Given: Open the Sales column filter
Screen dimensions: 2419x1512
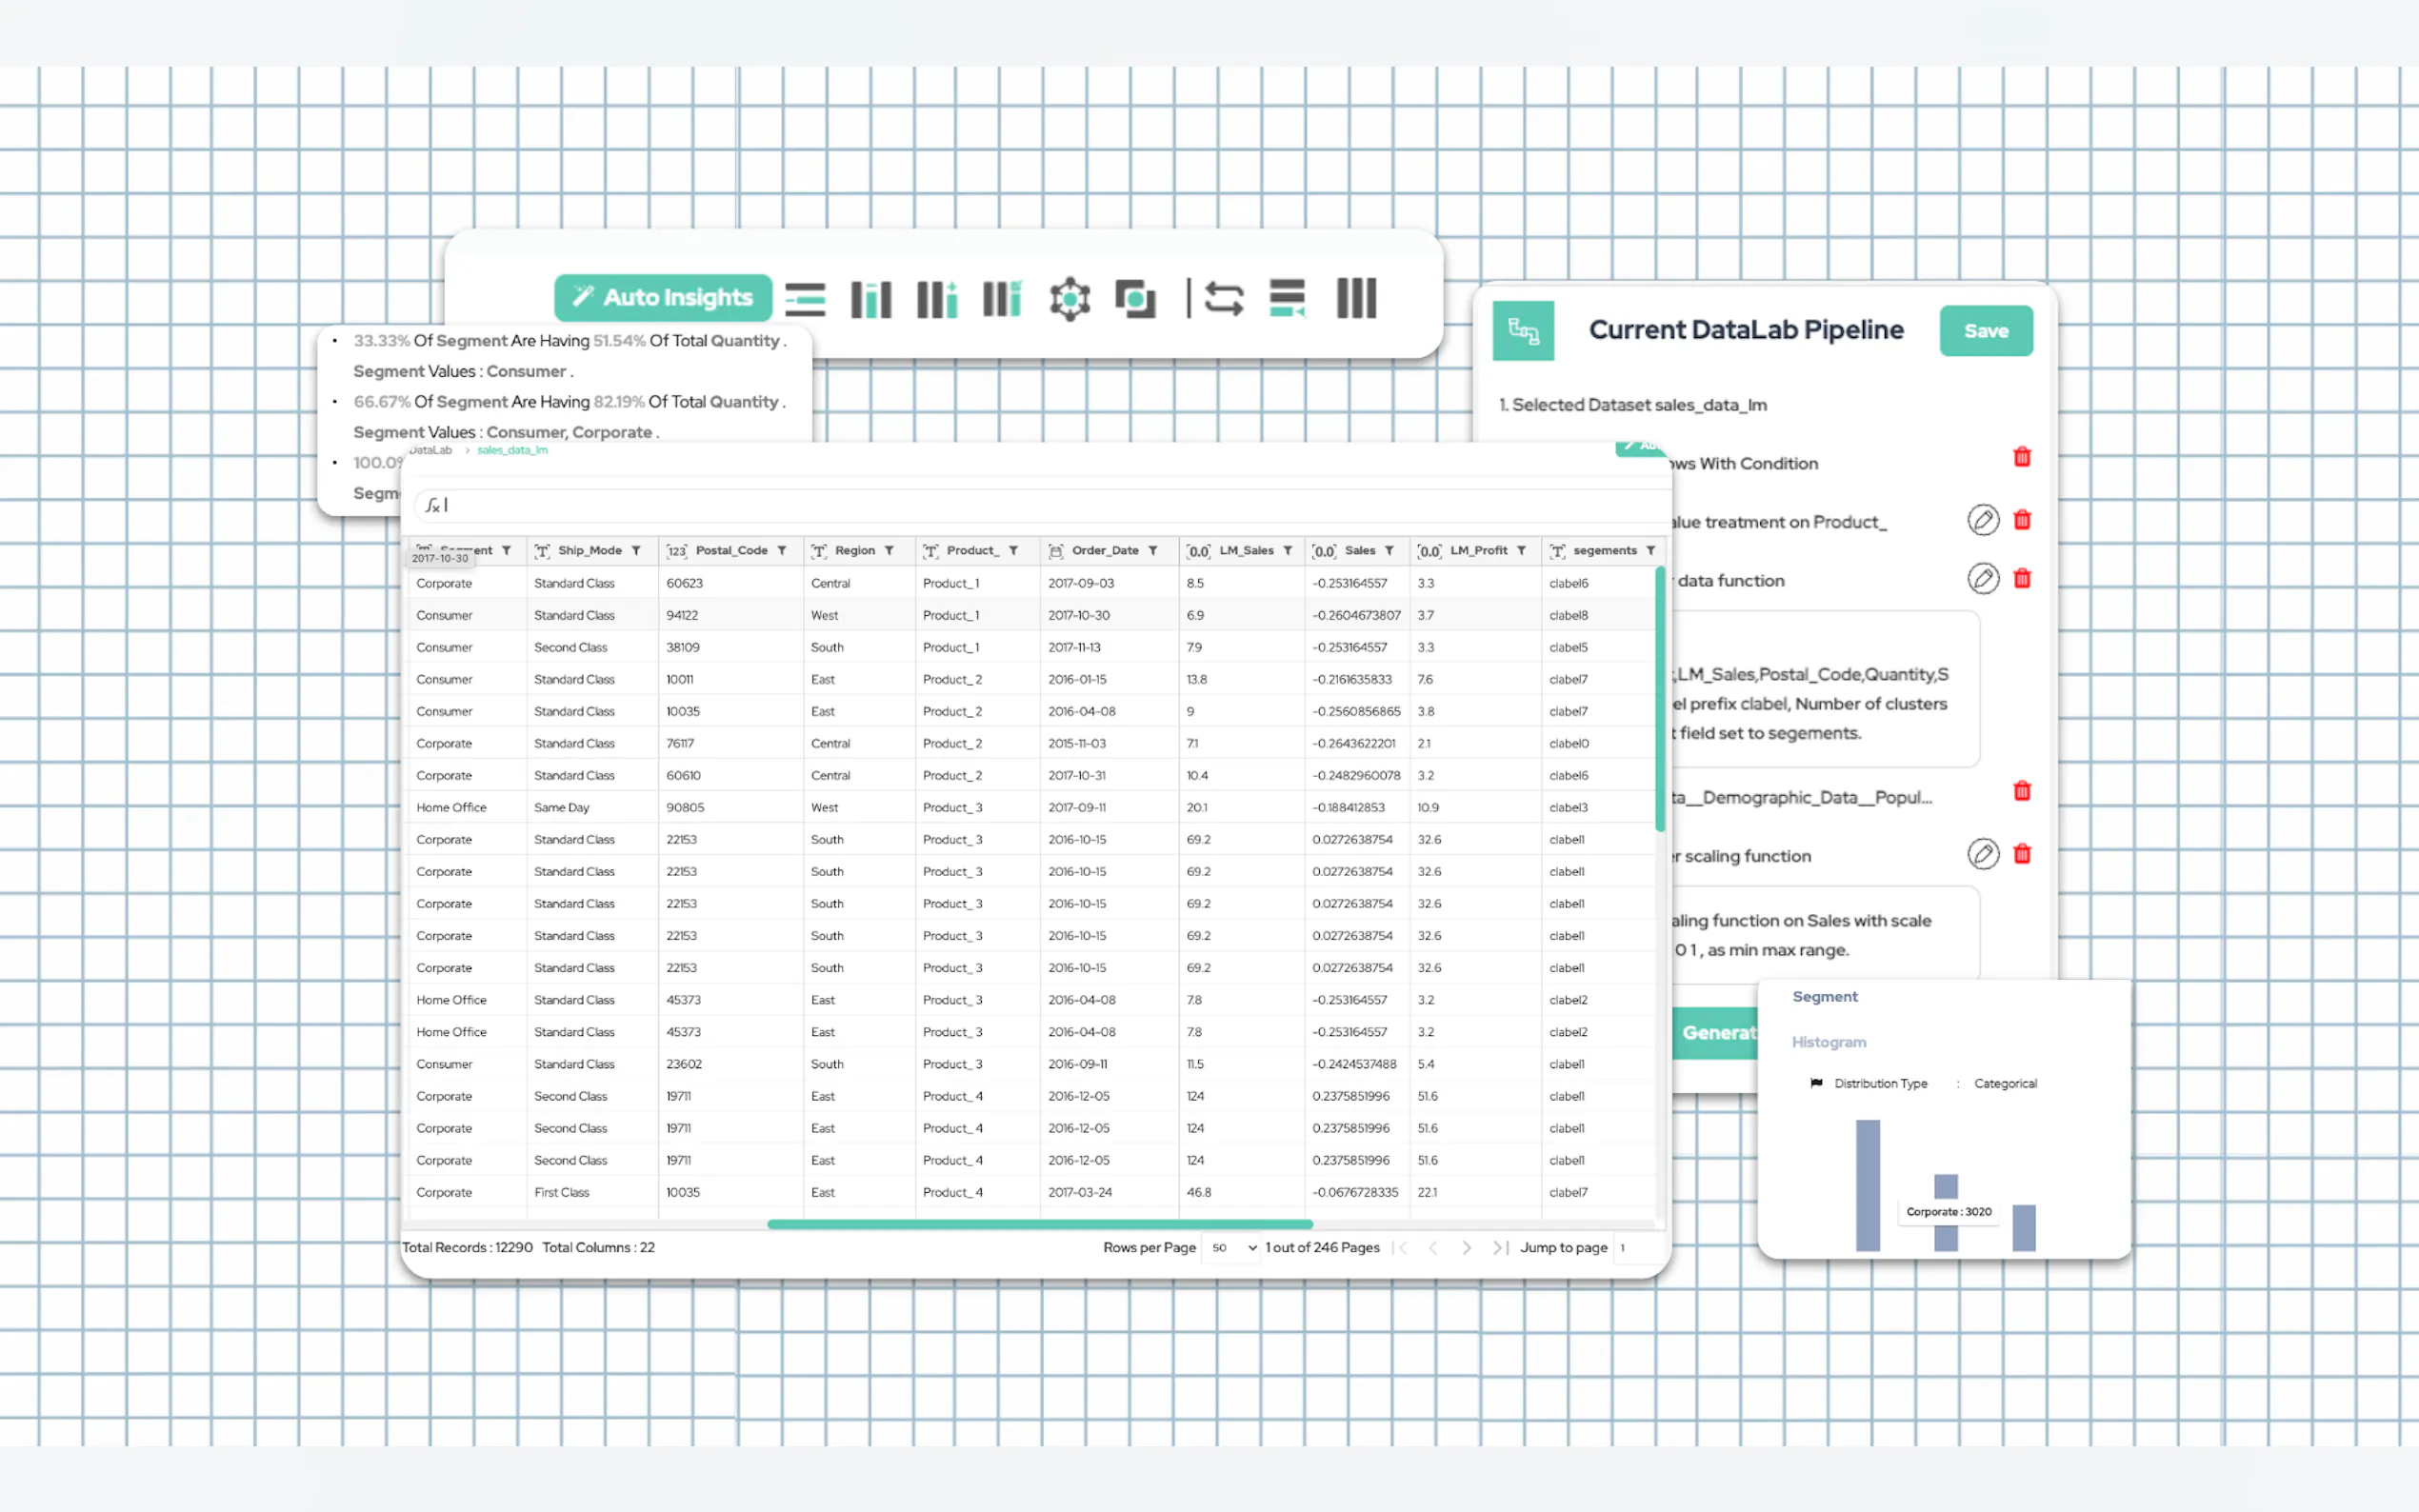Looking at the screenshot, I should pyautogui.click(x=1389, y=551).
